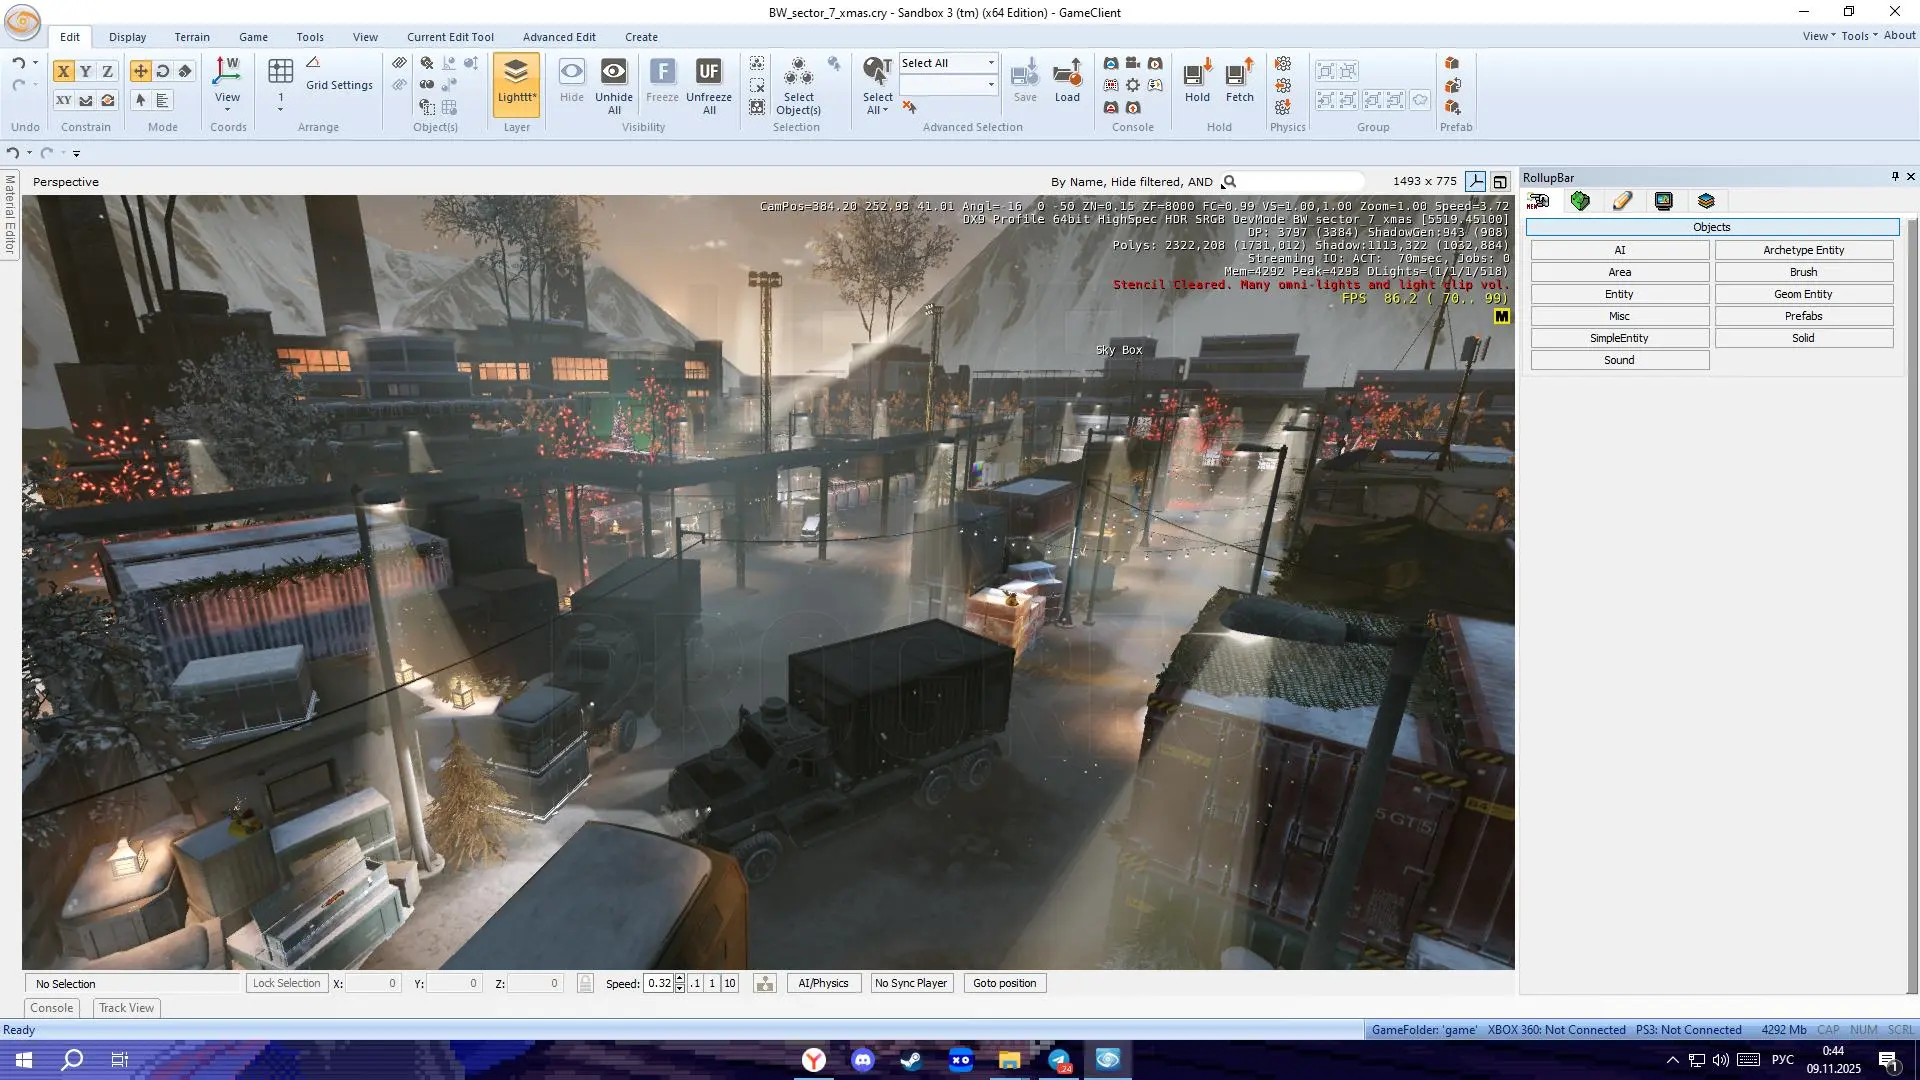1920x1080 pixels.
Task: Select the rotate mode icon
Action: tap(163, 71)
